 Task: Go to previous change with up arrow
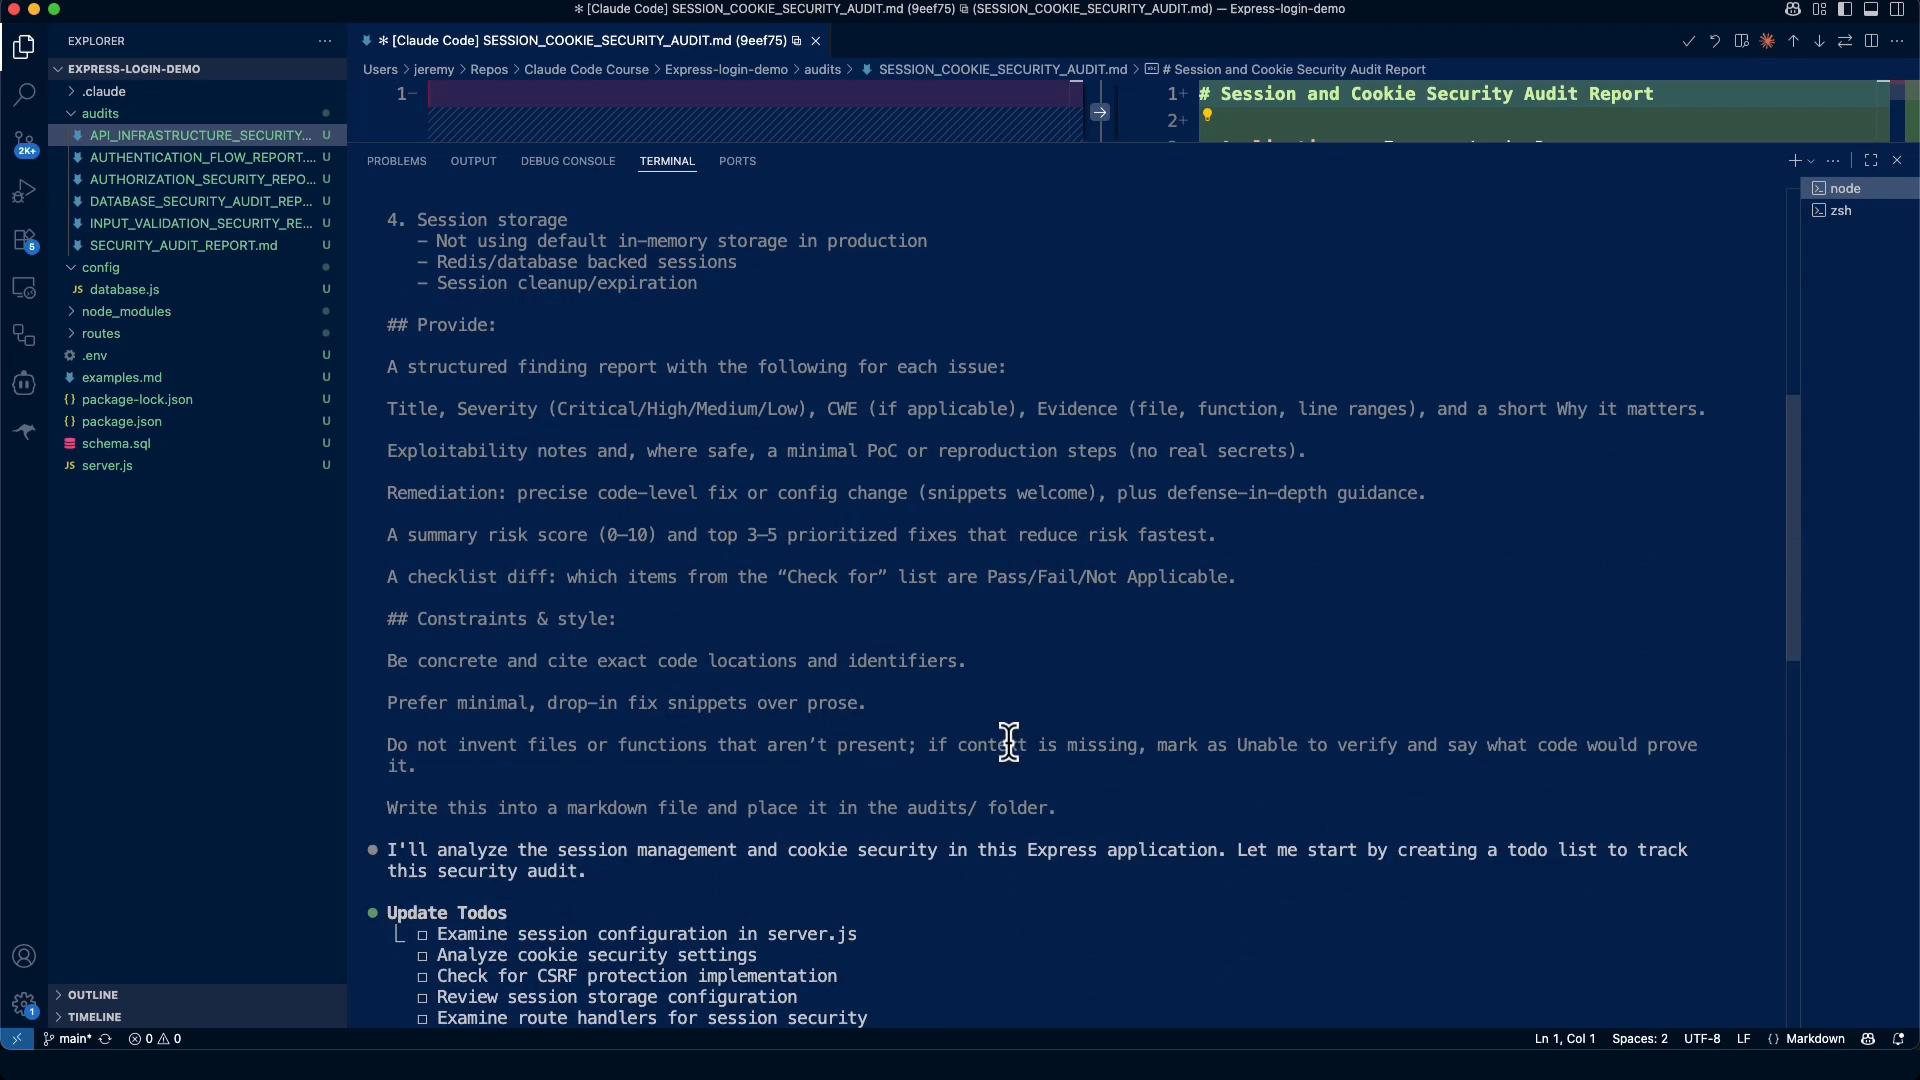pyautogui.click(x=1793, y=41)
